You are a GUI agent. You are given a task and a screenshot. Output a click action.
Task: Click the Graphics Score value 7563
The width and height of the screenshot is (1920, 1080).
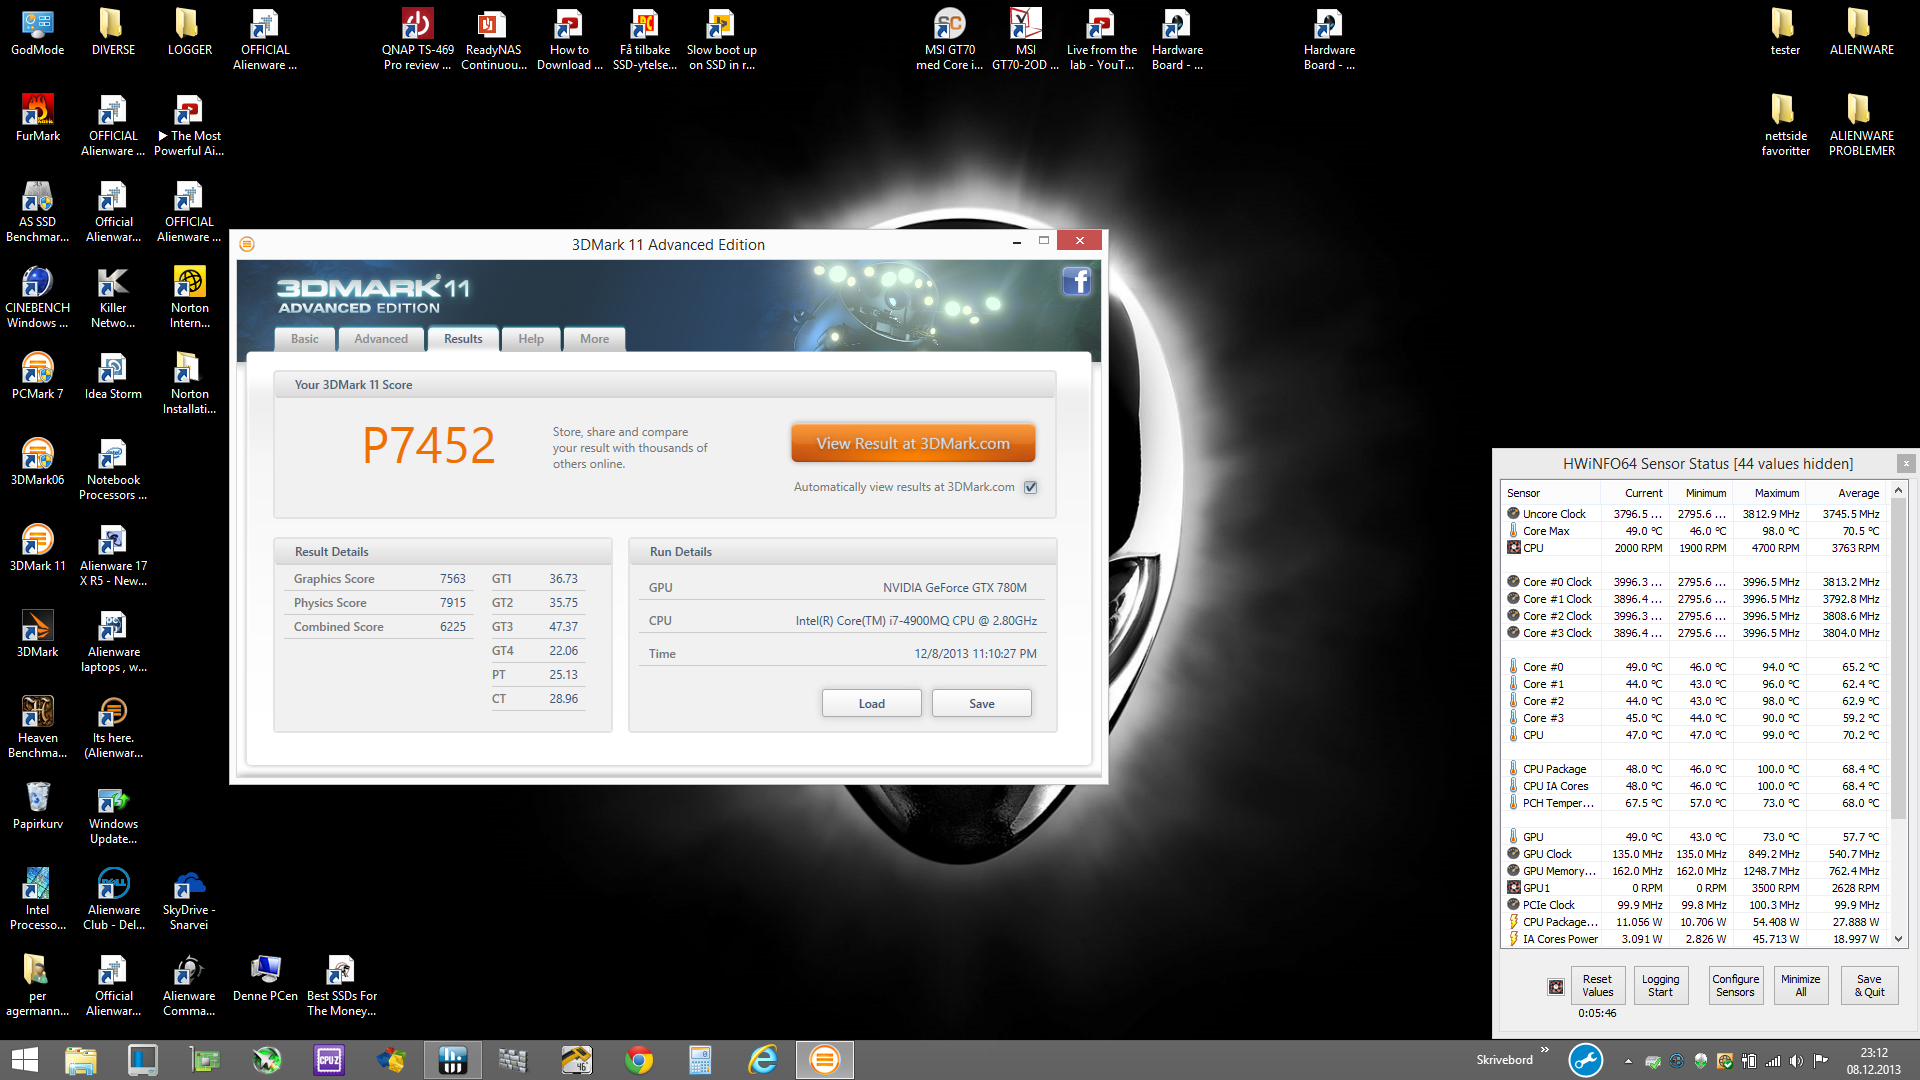coord(453,579)
